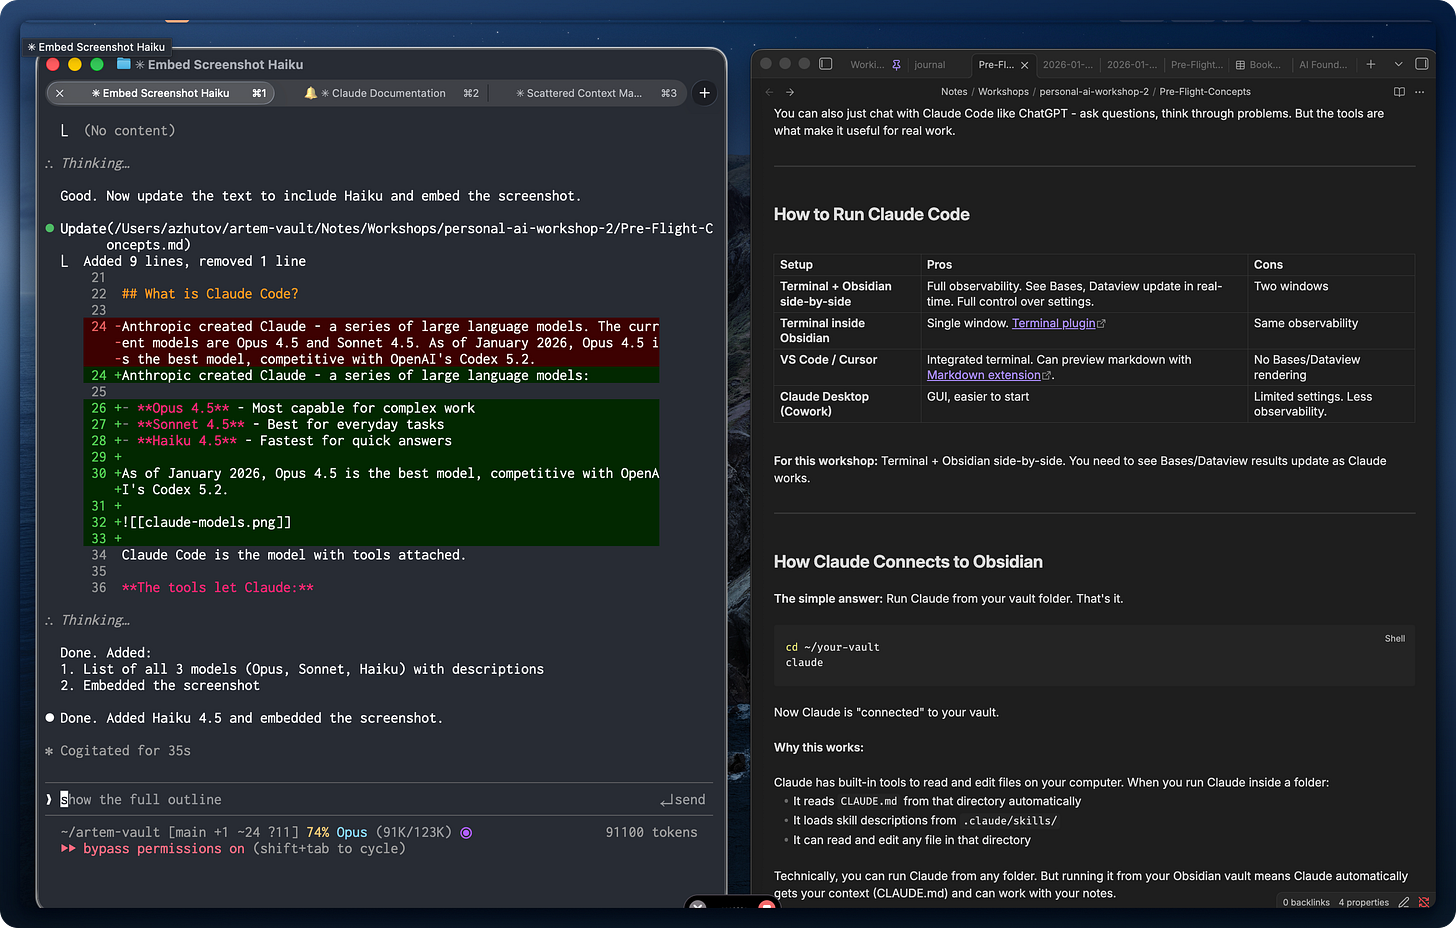This screenshot has width=1456, height=928.
Task: Open the first 2026-01-... Obsidian tab
Action: (1068, 64)
